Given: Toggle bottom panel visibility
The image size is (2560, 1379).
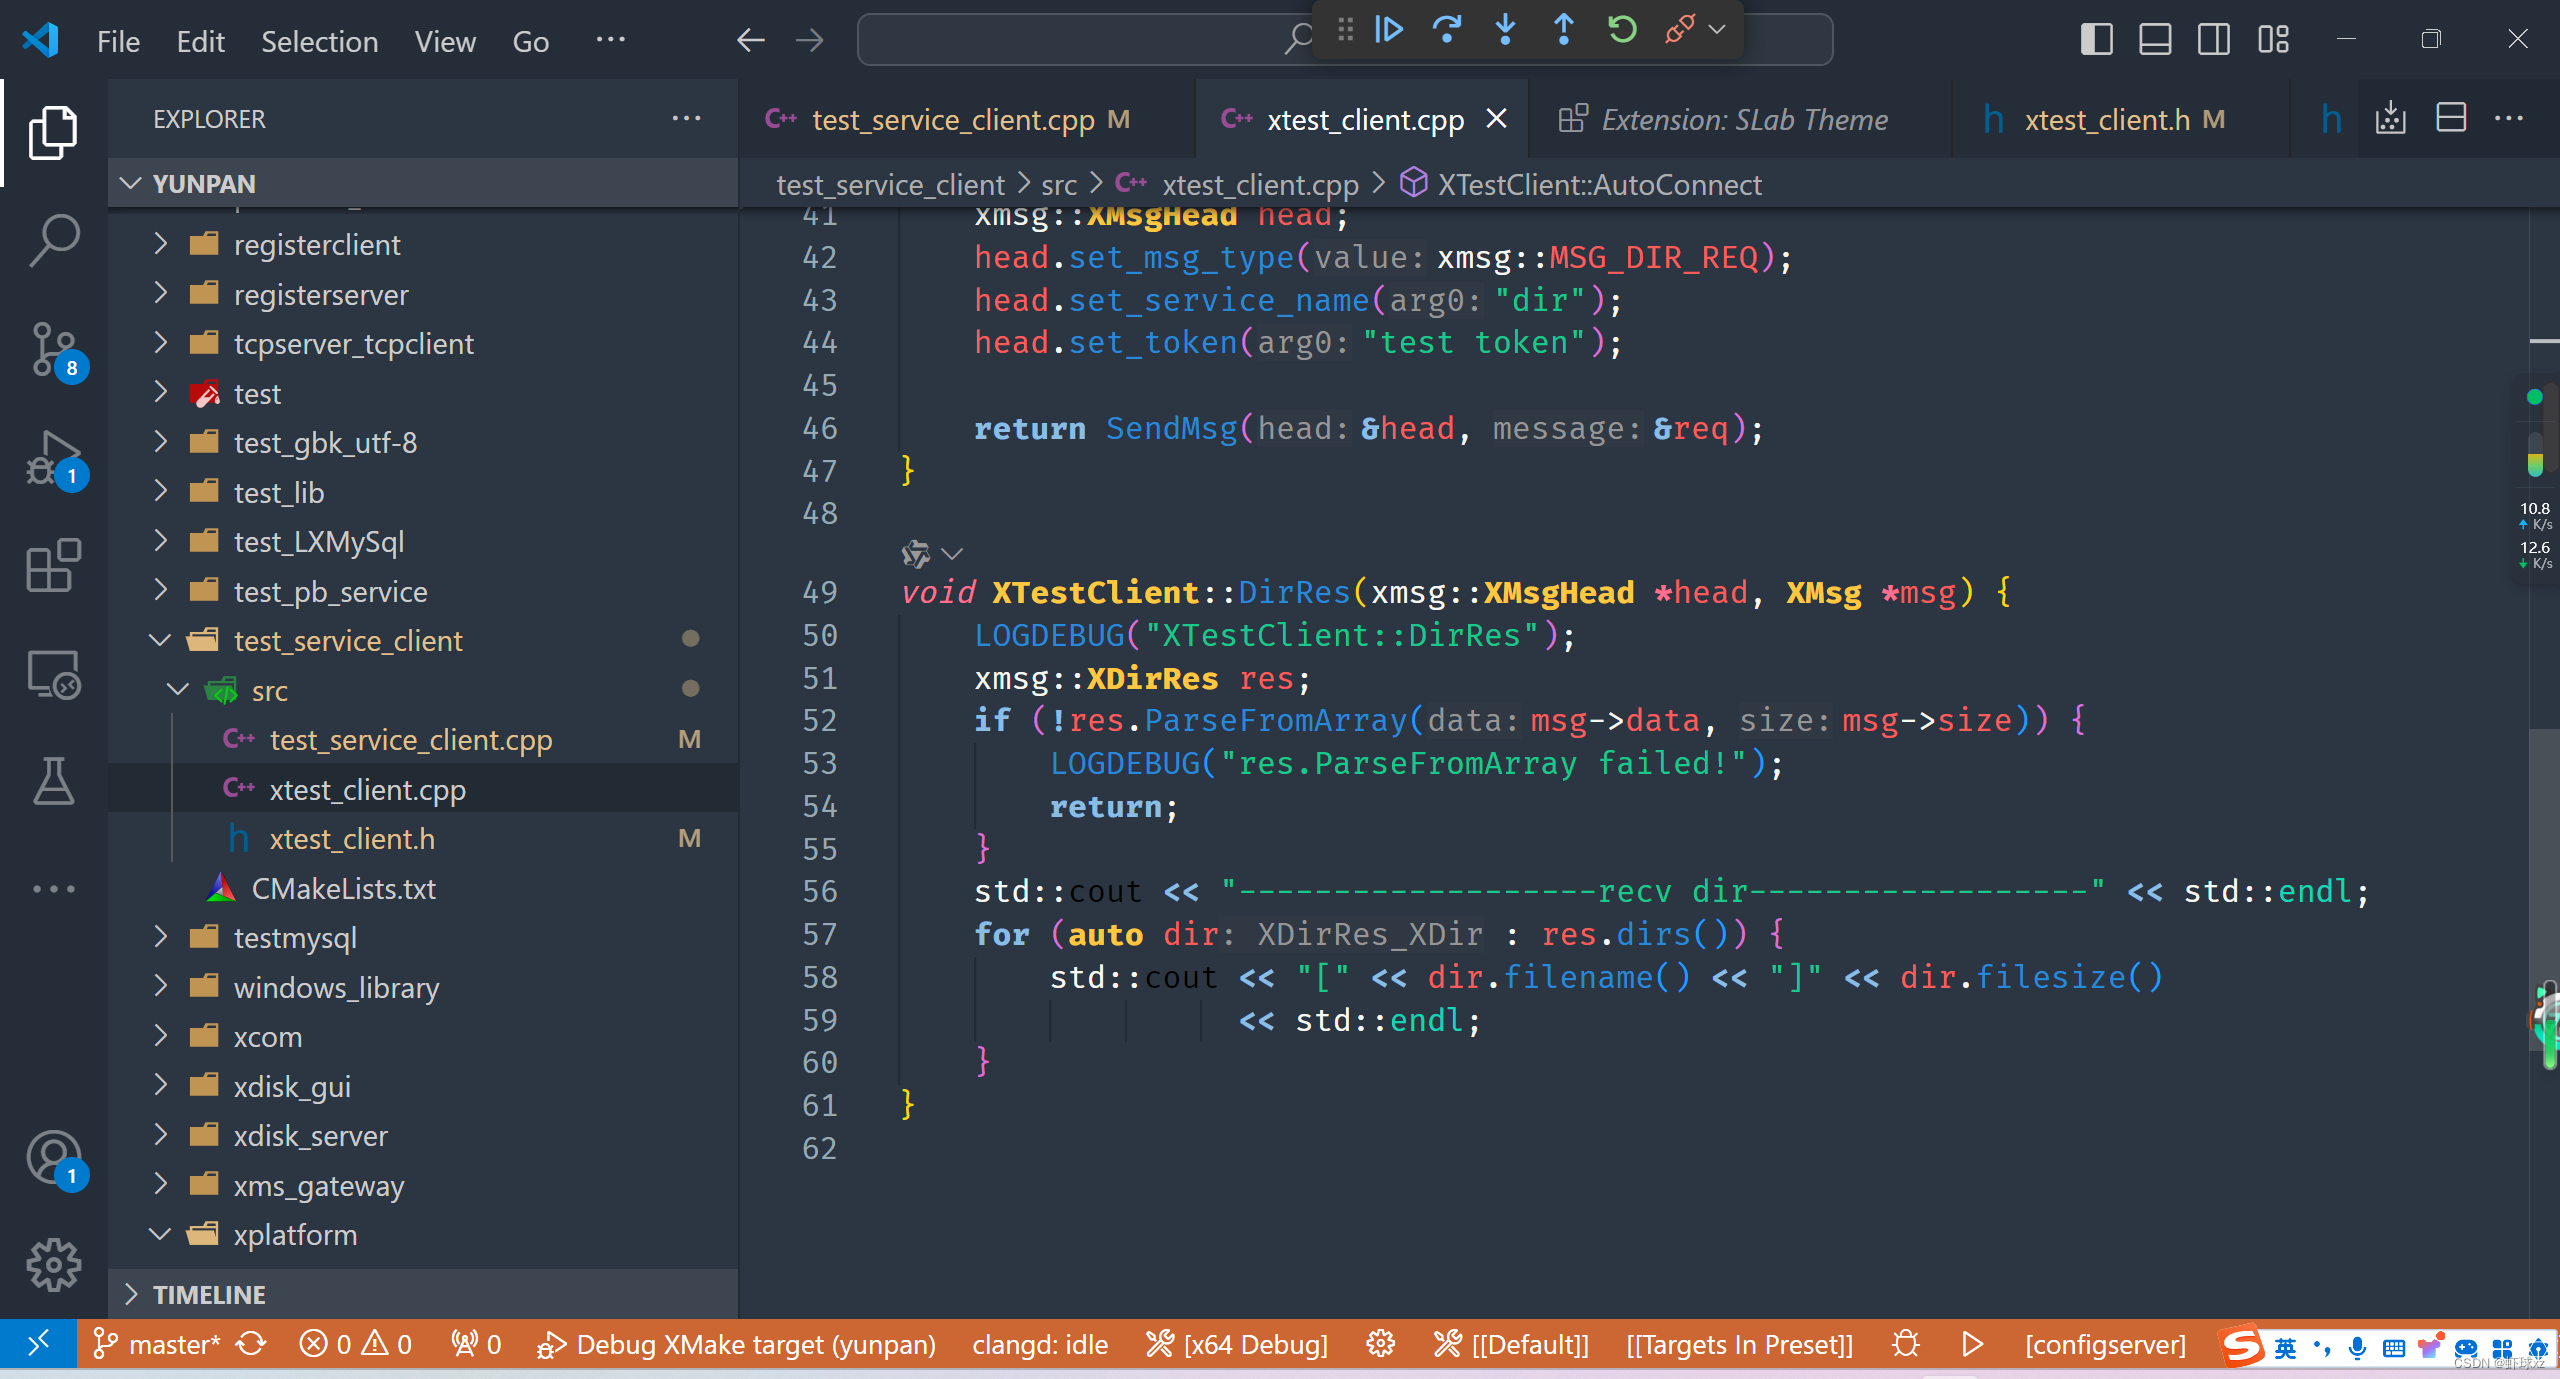Looking at the screenshot, I should pos(2155,40).
